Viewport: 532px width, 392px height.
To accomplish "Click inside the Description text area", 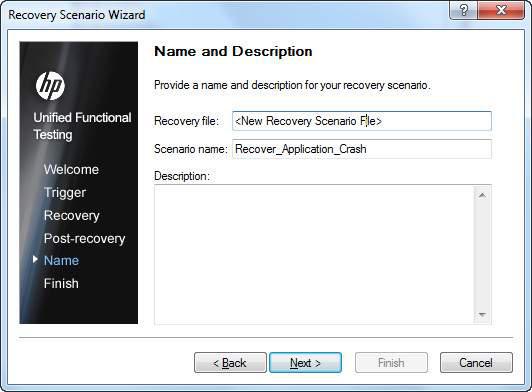I will coord(314,255).
